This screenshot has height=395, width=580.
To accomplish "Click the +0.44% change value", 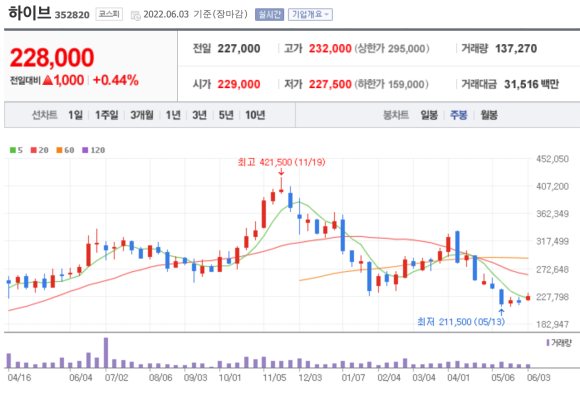I will click(116, 80).
